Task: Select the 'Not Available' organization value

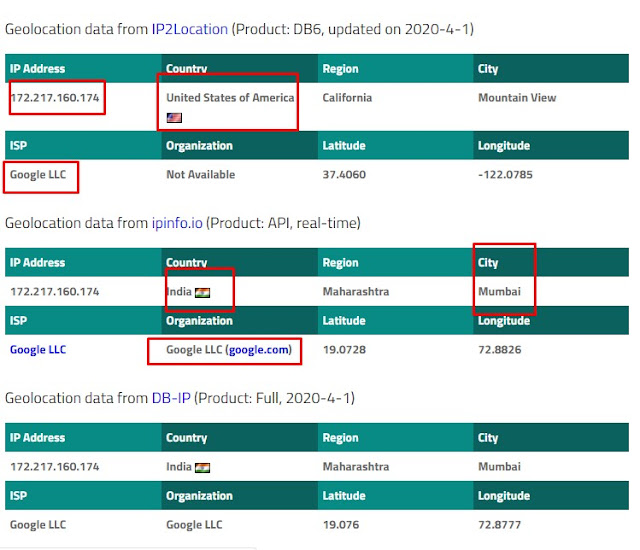Action: tap(200, 175)
